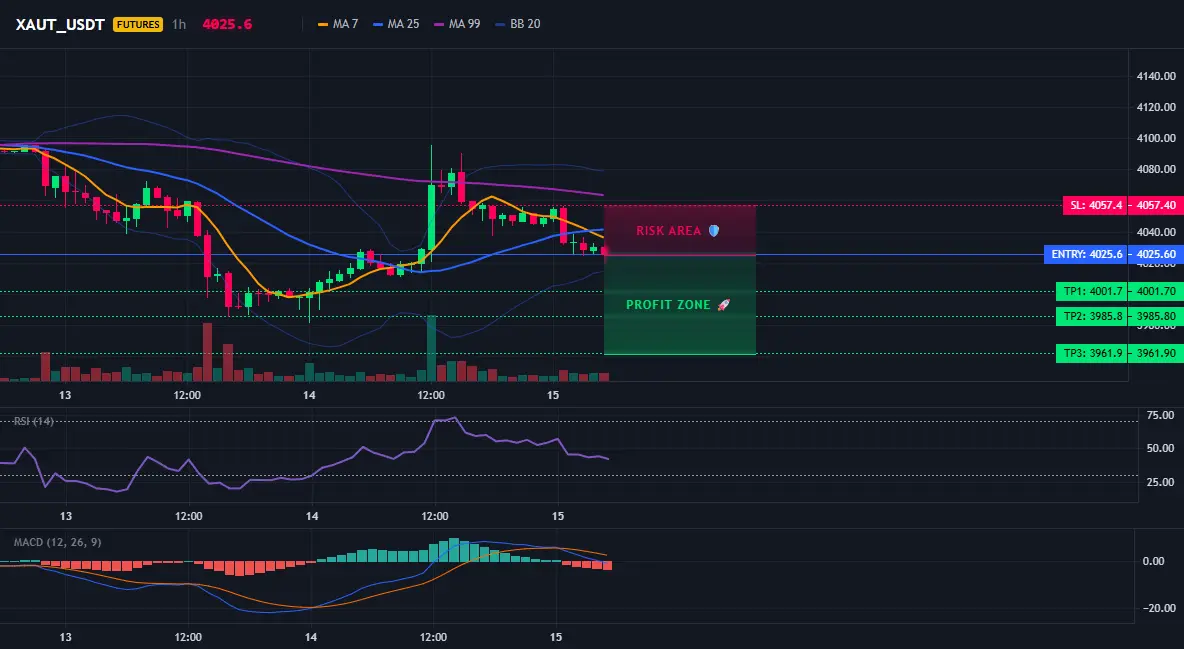1184x649 pixels.
Task: Click the PROFIT ZONE label
Action: [668, 305]
